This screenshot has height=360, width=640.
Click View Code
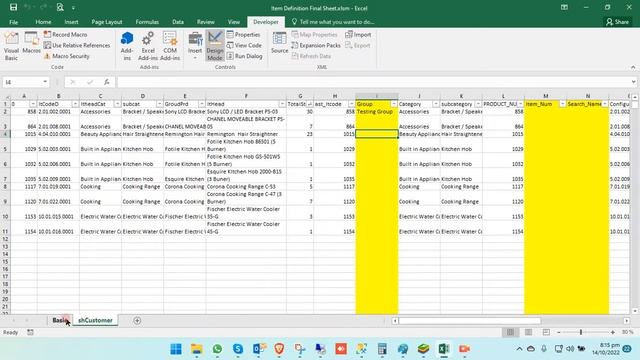(244, 45)
